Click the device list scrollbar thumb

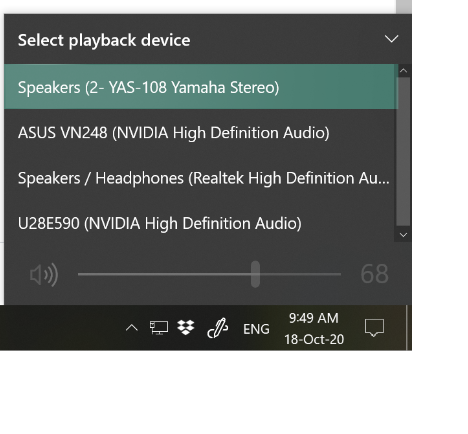pyautogui.click(x=403, y=152)
